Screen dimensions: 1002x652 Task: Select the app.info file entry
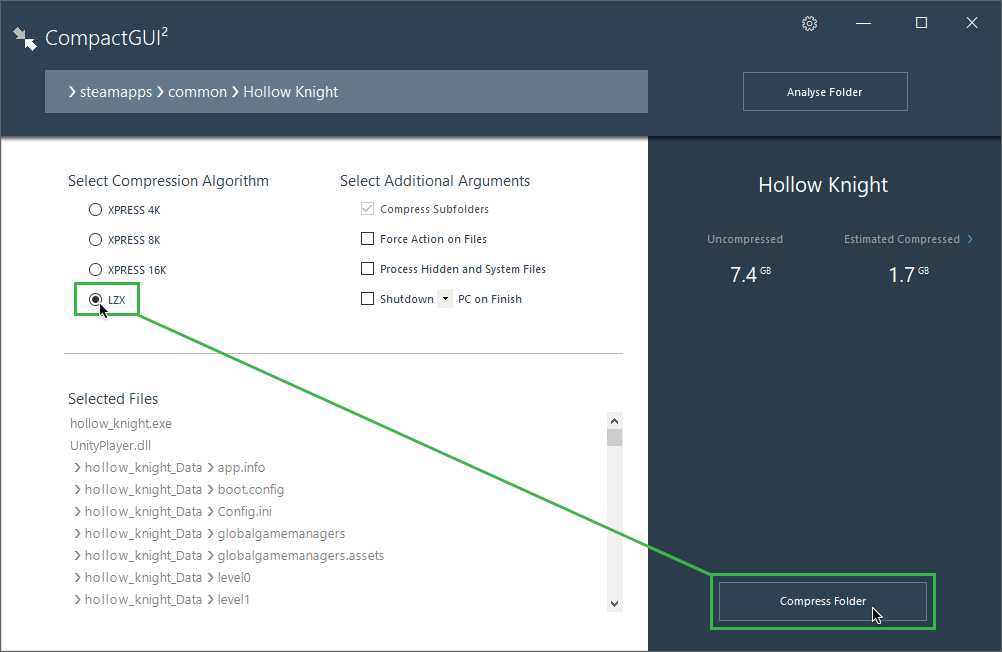169,467
